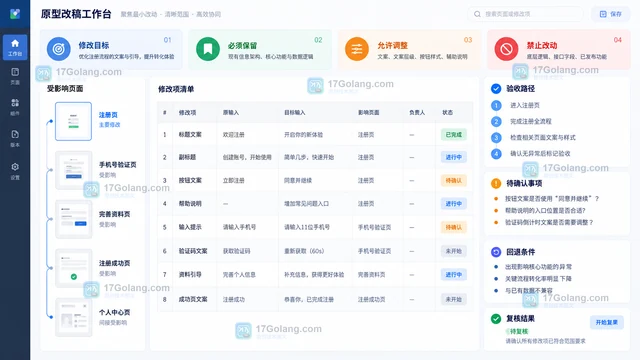Click target text 同意并继续
The image size is (640, 360).
click(x=298, y=180)
